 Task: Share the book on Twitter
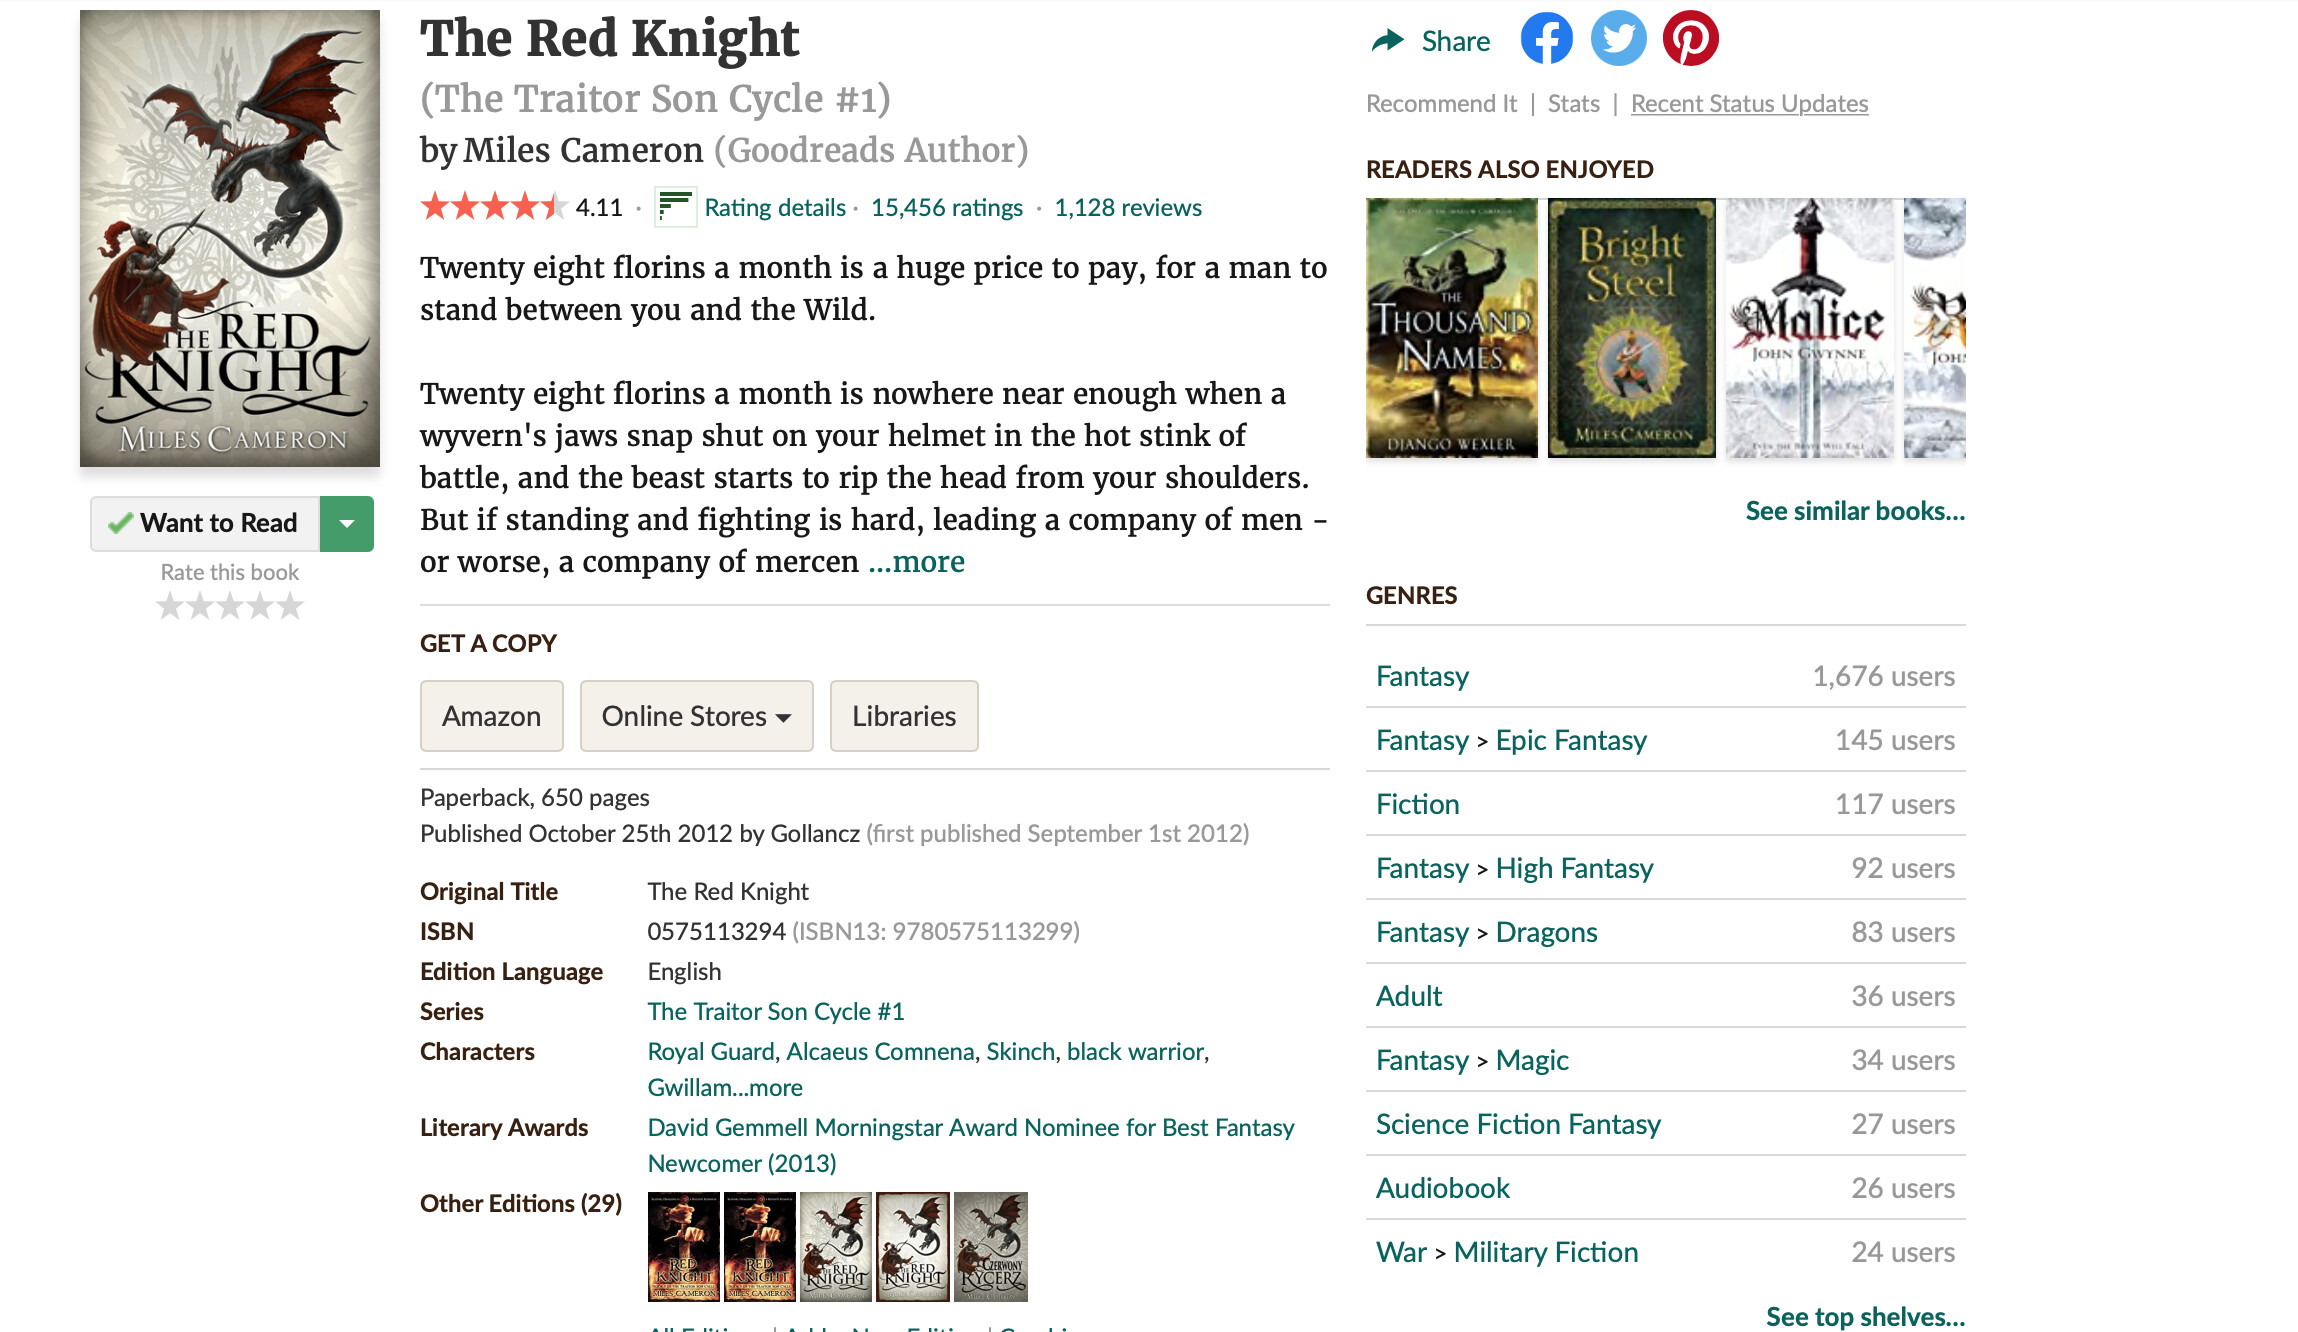coord(1618,39)
